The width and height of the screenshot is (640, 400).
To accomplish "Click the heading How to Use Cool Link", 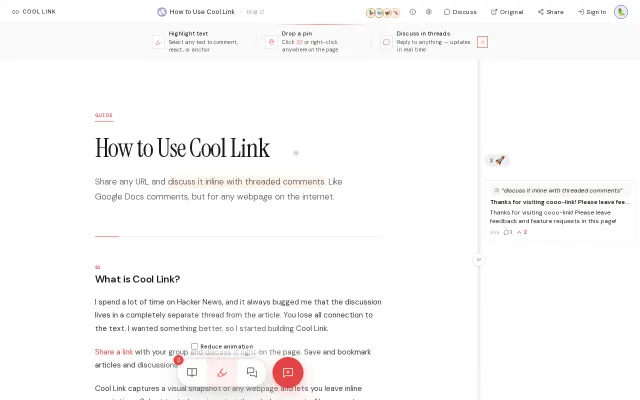I will click(x=182, y=148).
